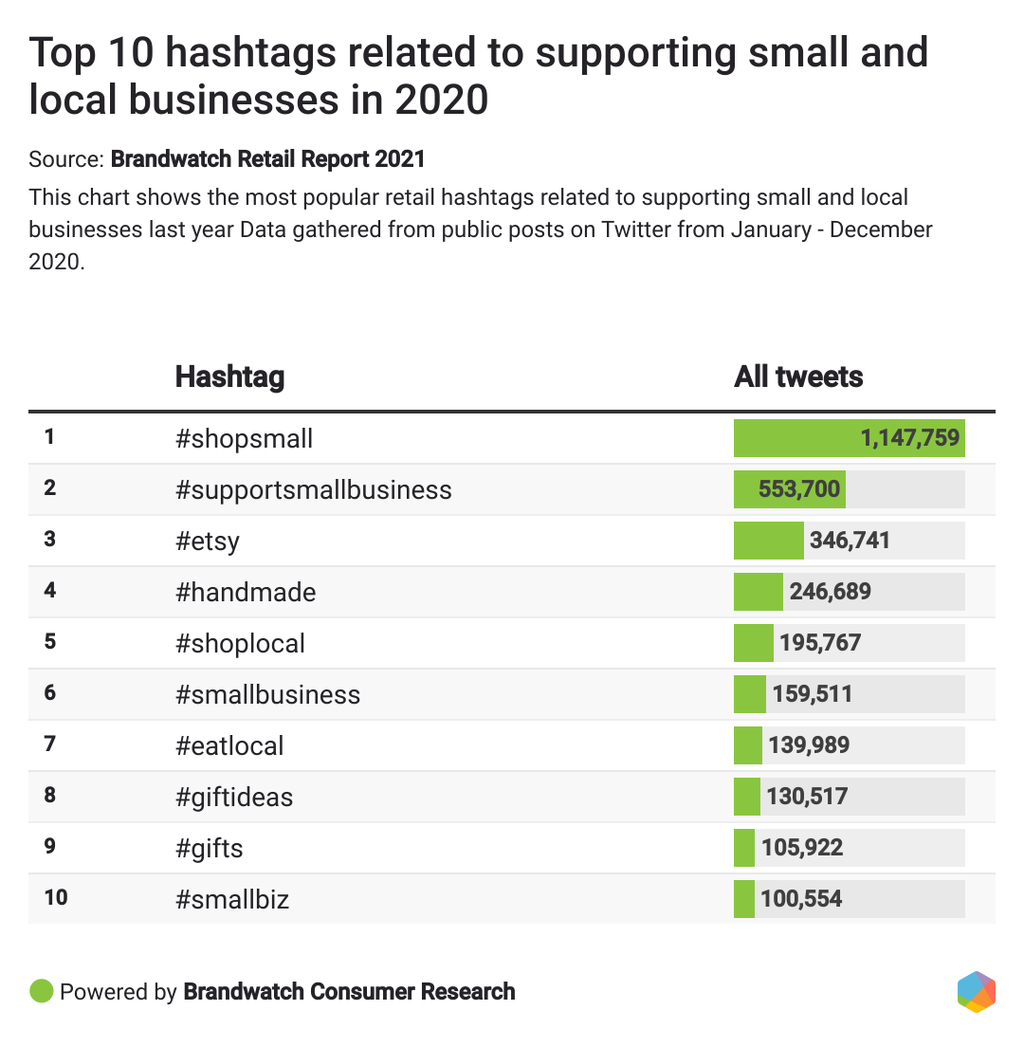1024x1047 pixels.
Task: Select the #smallbiz hashtag entry
Action: pyautogui.click(x=232, y=899)
